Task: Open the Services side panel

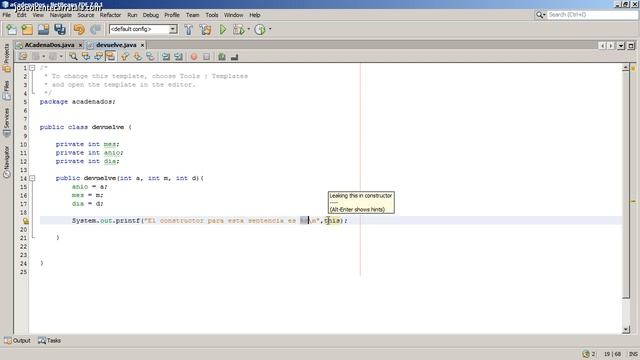Action: [7, 122]
